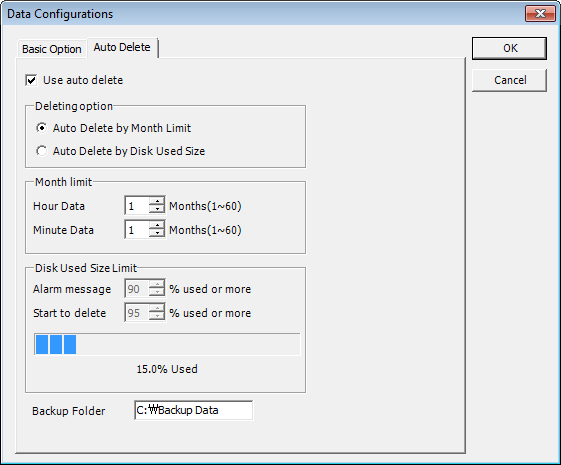This screenshot has width=561, height=465.
Task: Focus the Backup Folder path field
Action: (x=194, y=410)
